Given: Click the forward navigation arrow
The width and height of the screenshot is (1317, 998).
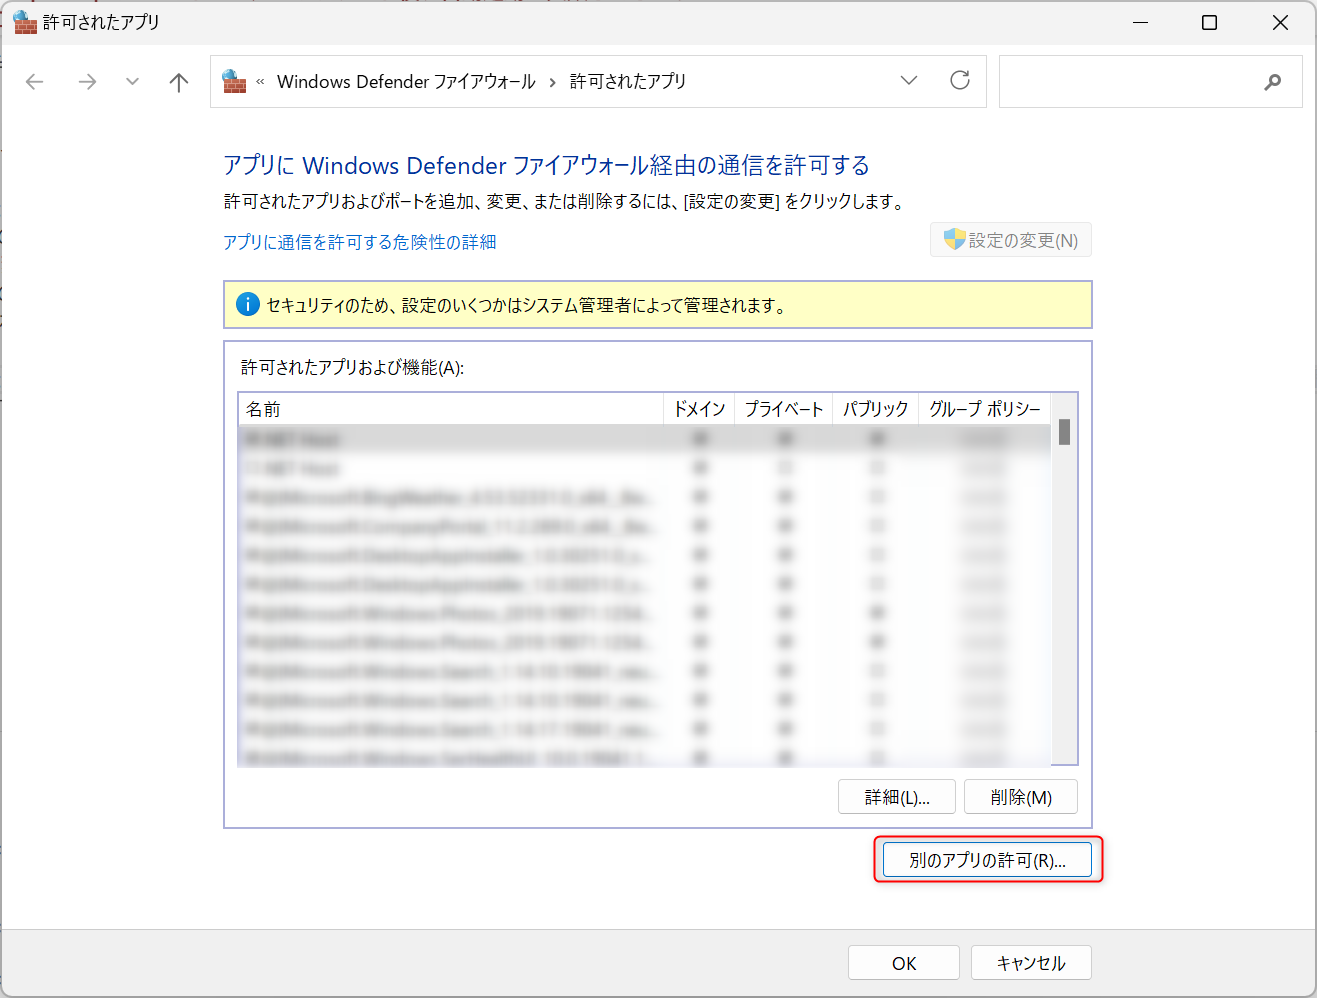Looking at the screenshot, I should tap(86, 81).
